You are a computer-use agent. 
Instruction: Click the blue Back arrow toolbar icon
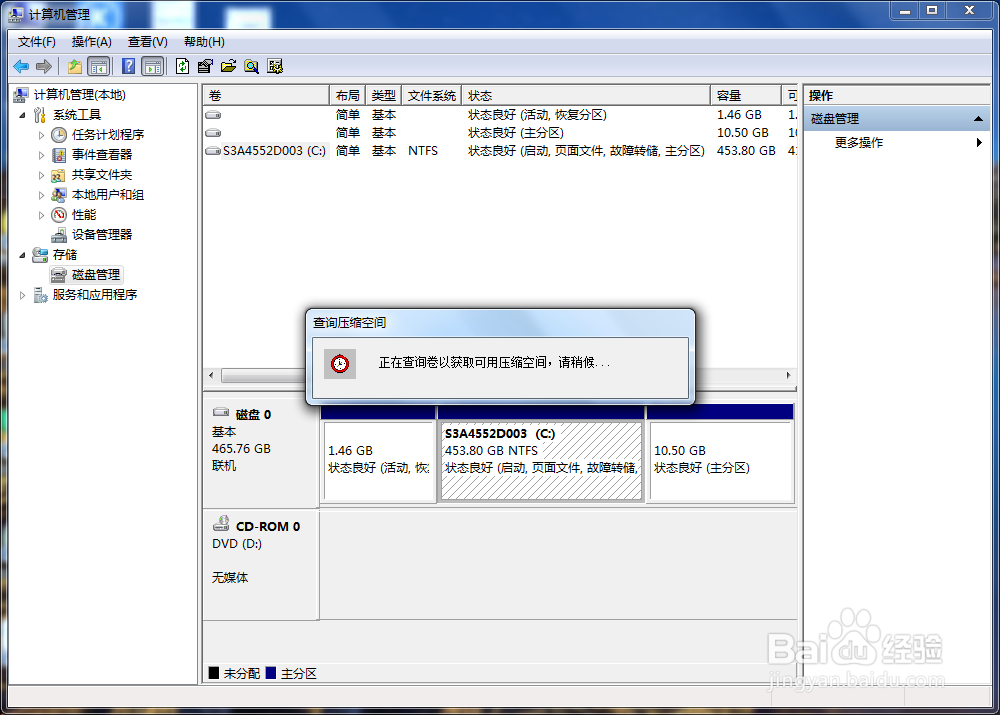point(21,66)
